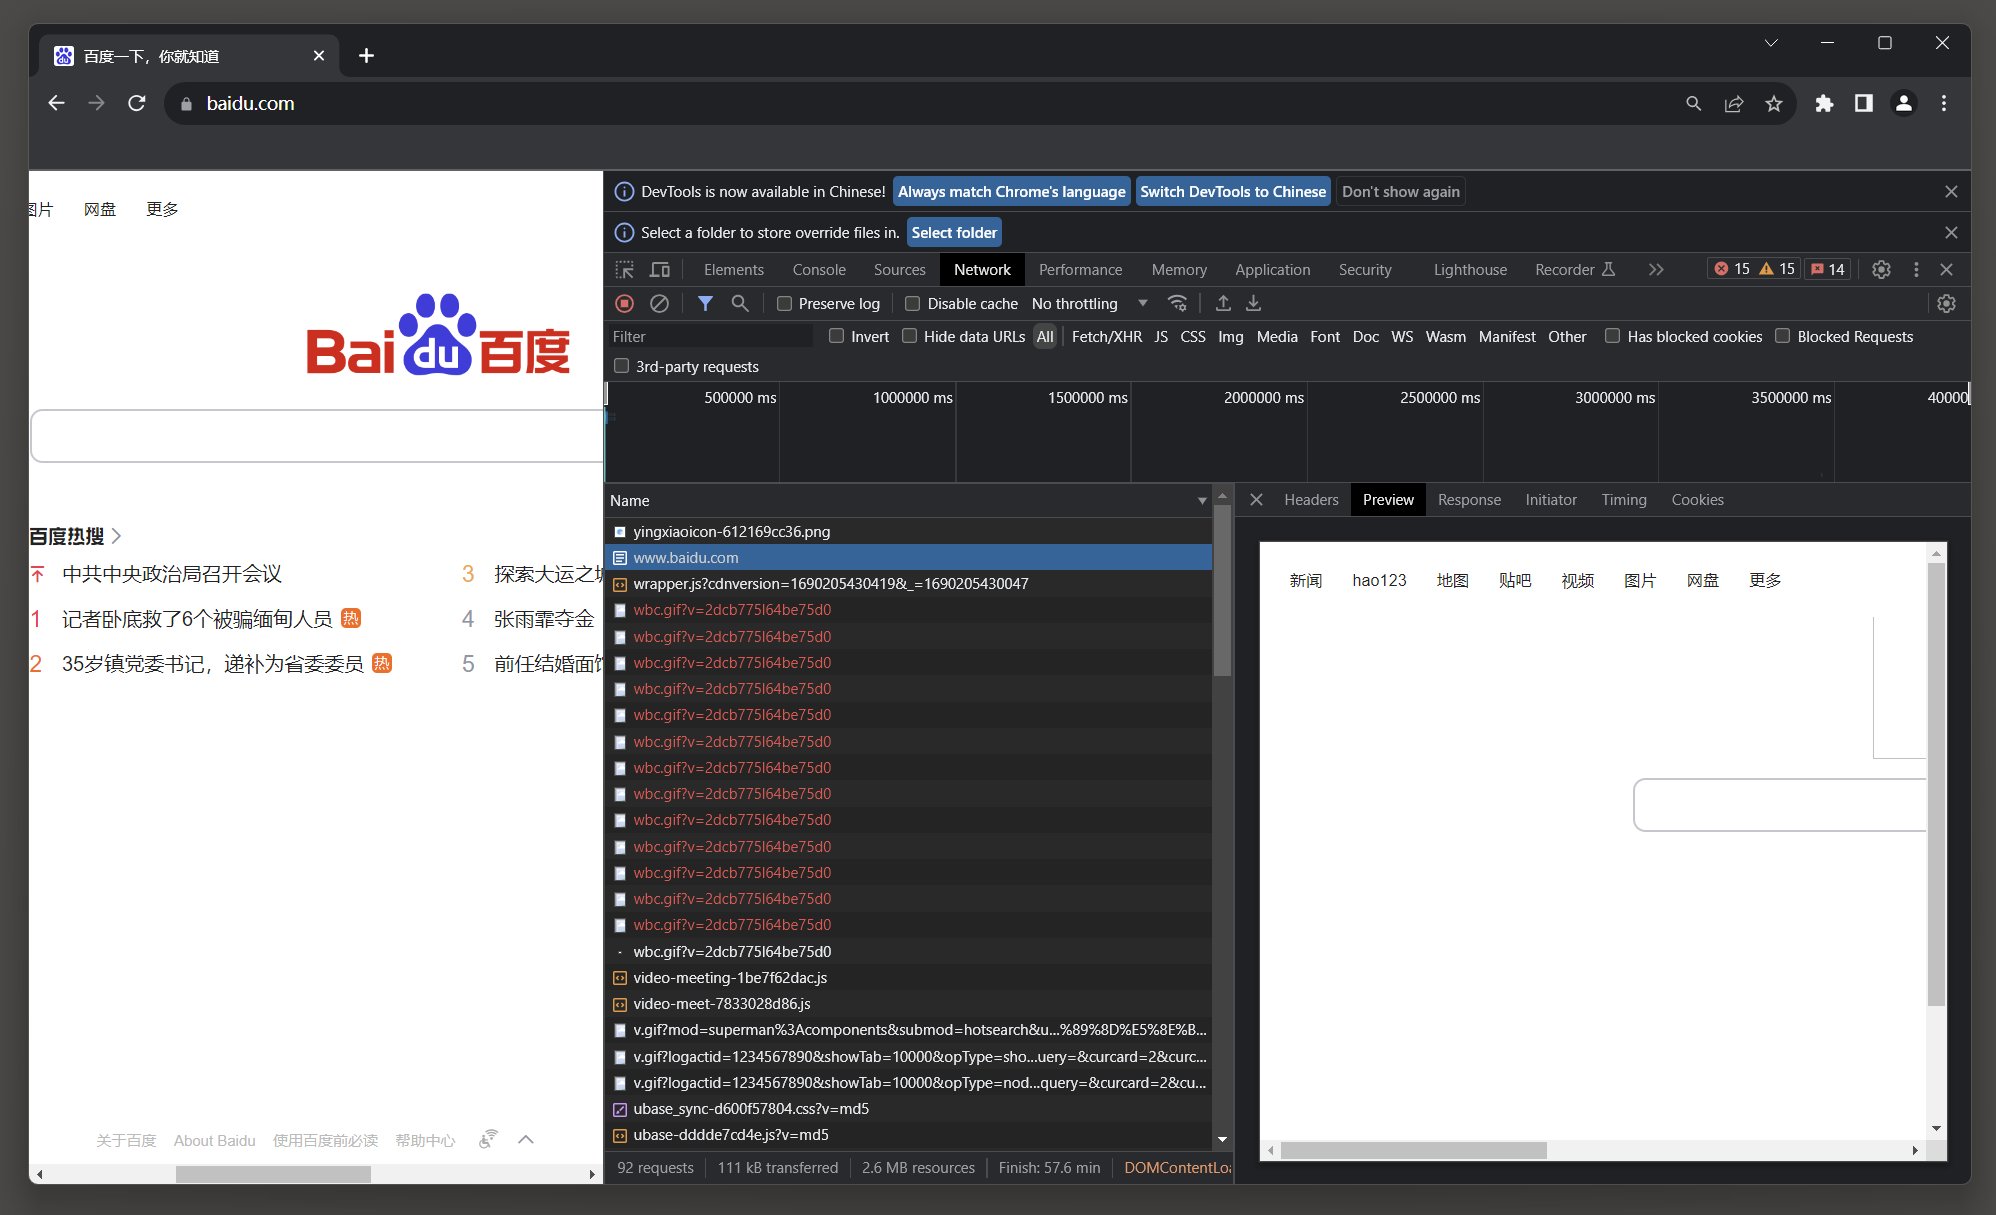The image size is (1996, 1215).
Task: Filter requests by Img type
Action: tap(1230, 336)
